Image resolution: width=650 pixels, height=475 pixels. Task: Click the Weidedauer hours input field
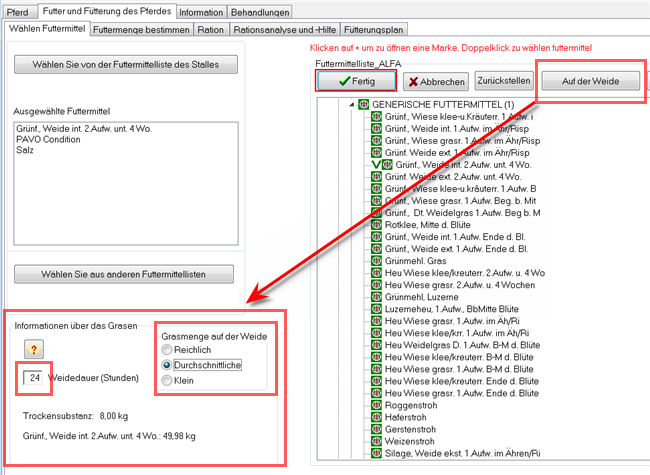33,378
